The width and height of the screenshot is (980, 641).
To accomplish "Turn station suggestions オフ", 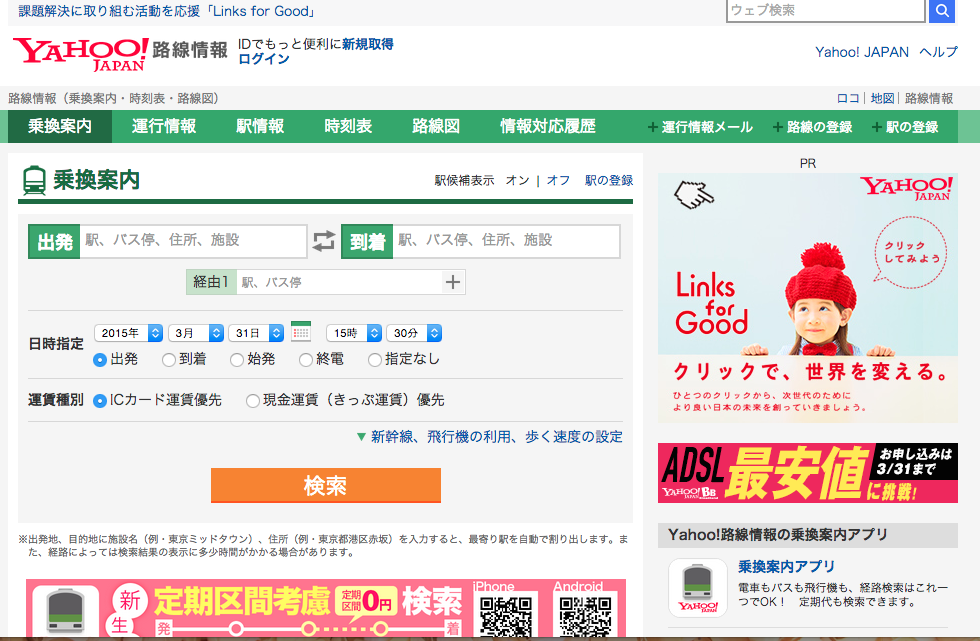I will coord(558,181).
